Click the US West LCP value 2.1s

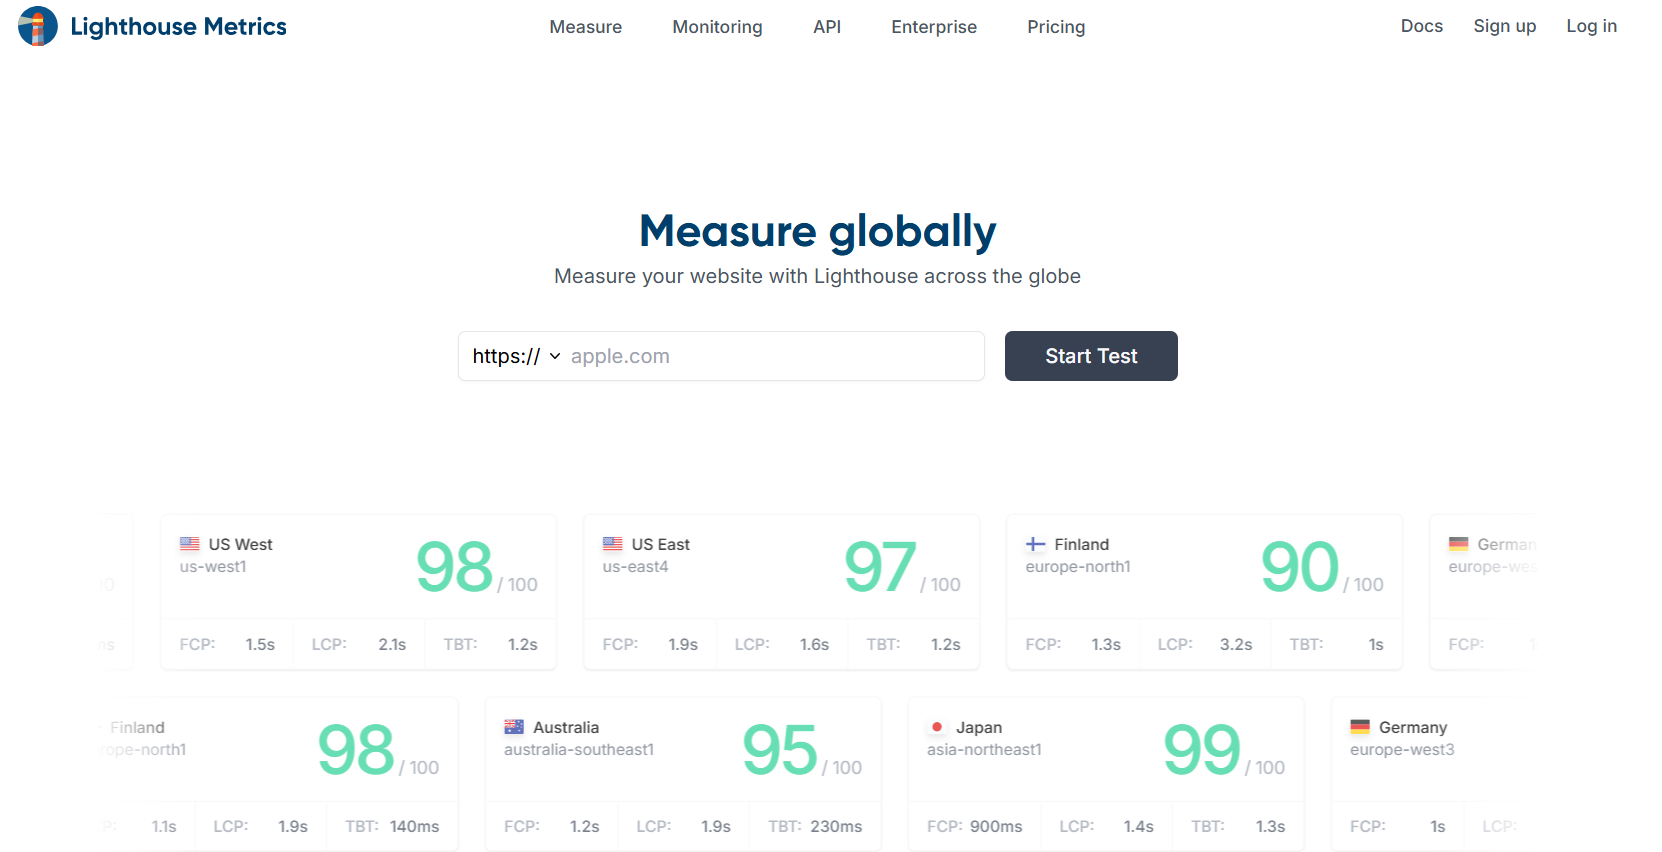392,645
